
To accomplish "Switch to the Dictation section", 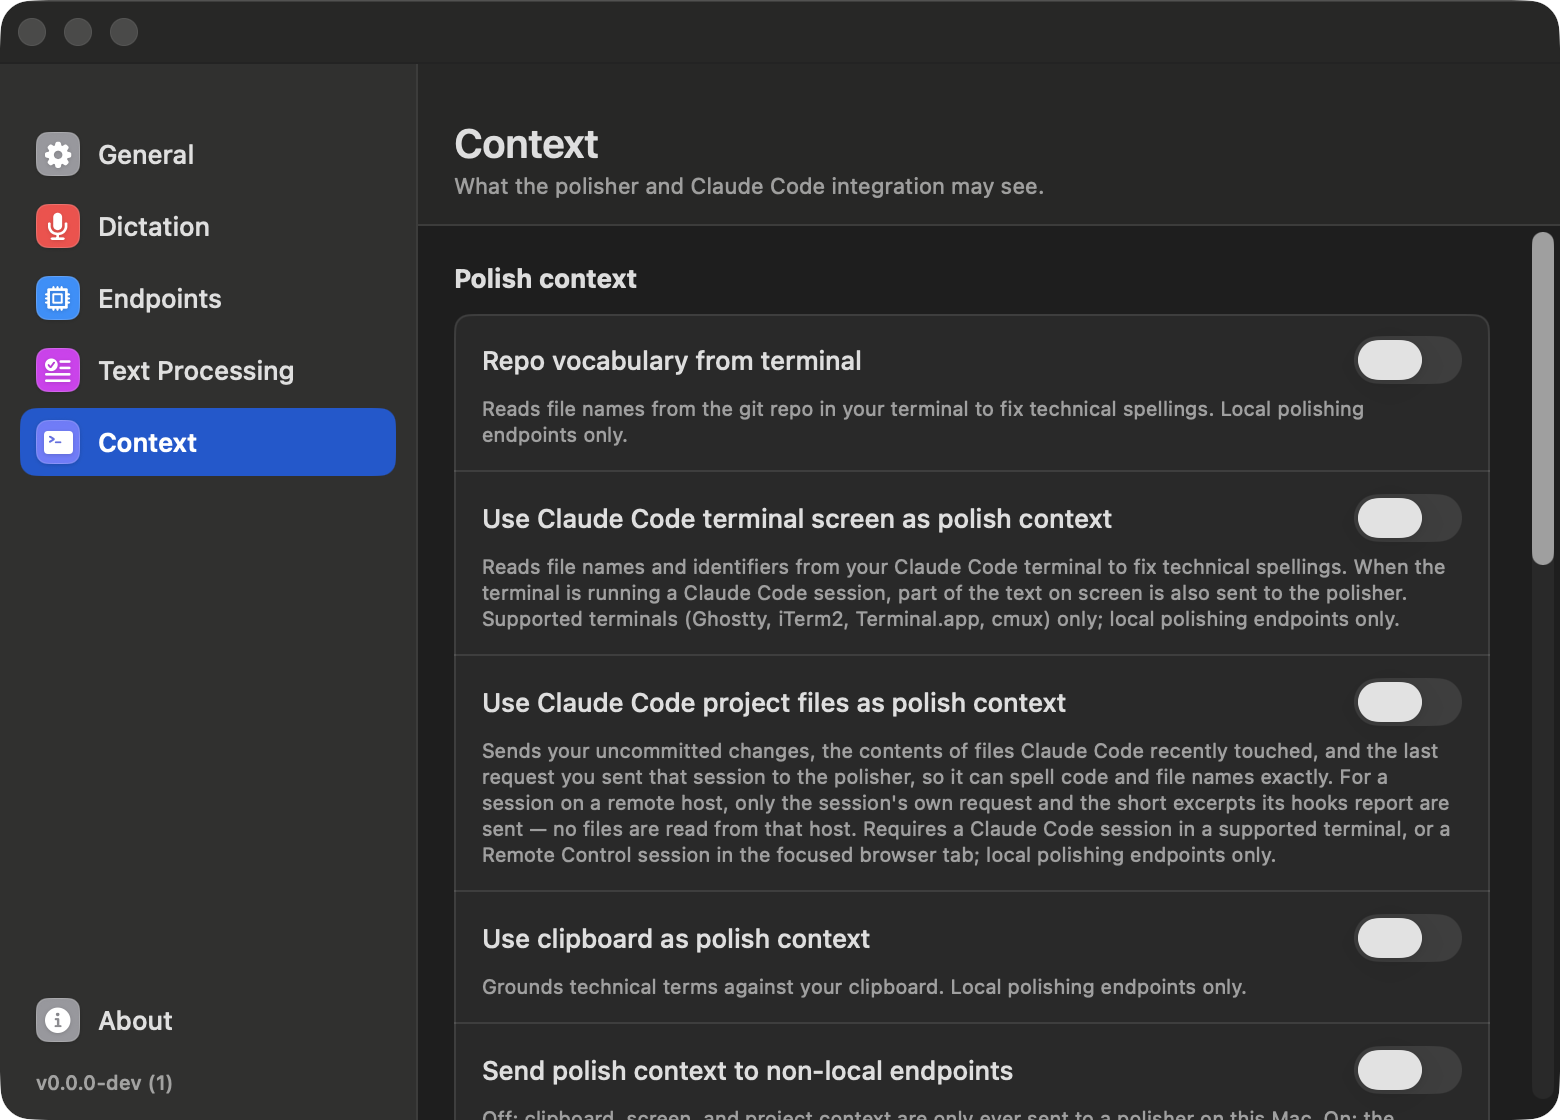I will pyautogui.click(x=208, y=226).
